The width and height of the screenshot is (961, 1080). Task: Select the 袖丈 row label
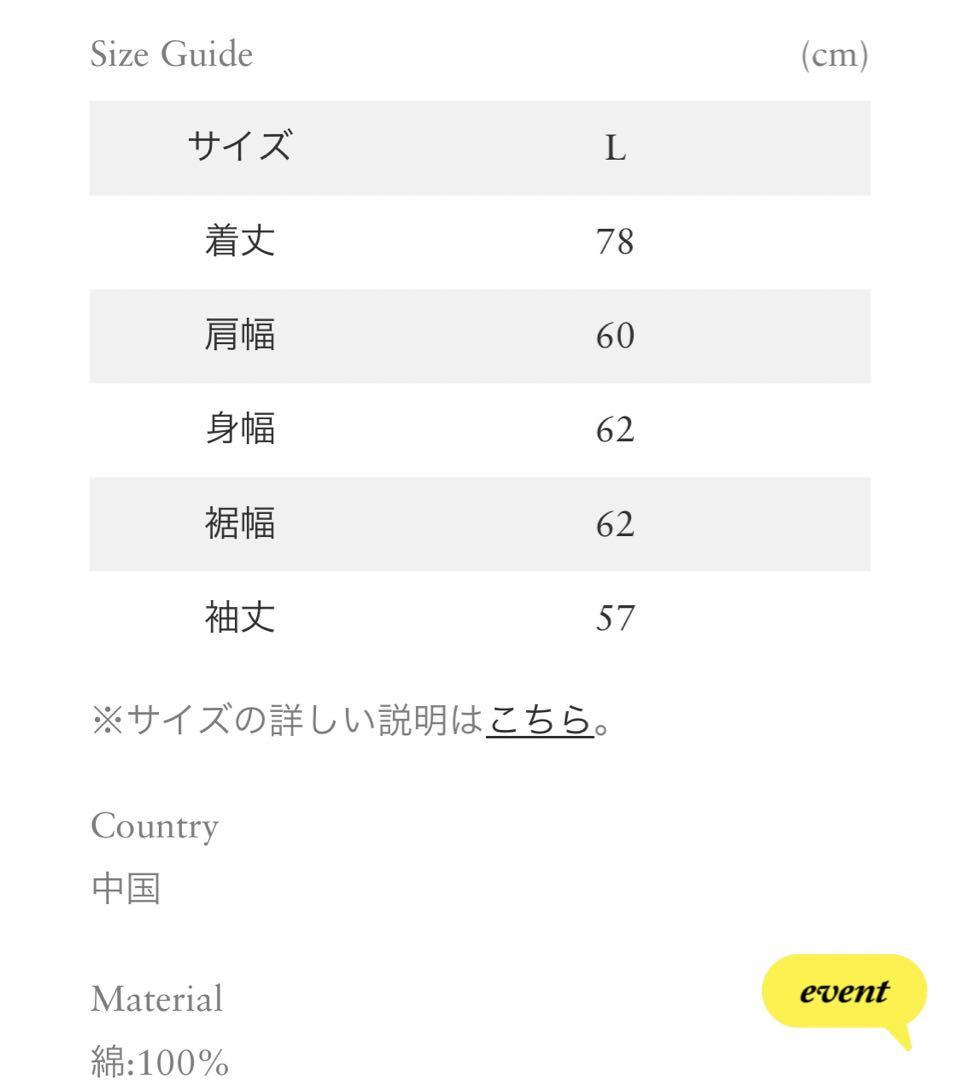coord(240,617)
